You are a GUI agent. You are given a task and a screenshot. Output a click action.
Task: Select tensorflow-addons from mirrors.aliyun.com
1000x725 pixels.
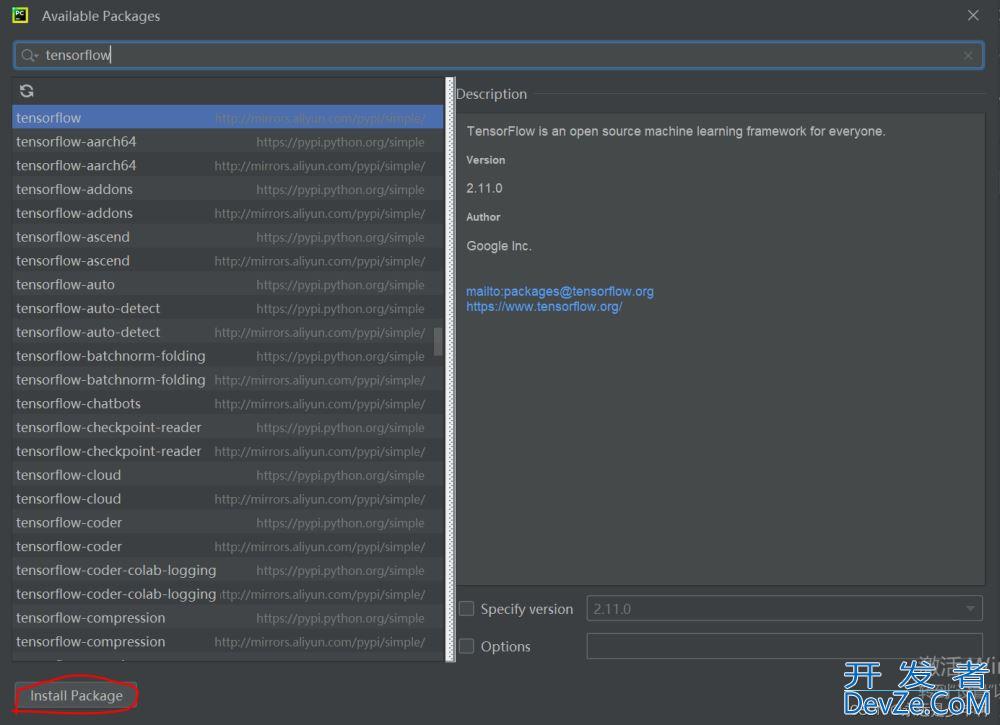pyautogui.click(x=228, y=213)
